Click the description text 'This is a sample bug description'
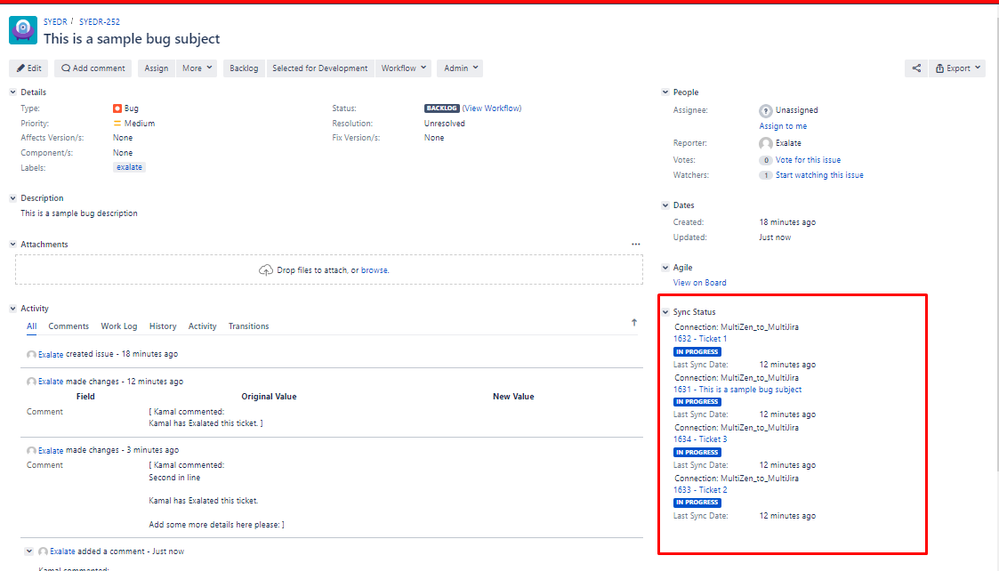Image resolution: width=999 pixels, height=571 pixels. click(x=79, y=213)
